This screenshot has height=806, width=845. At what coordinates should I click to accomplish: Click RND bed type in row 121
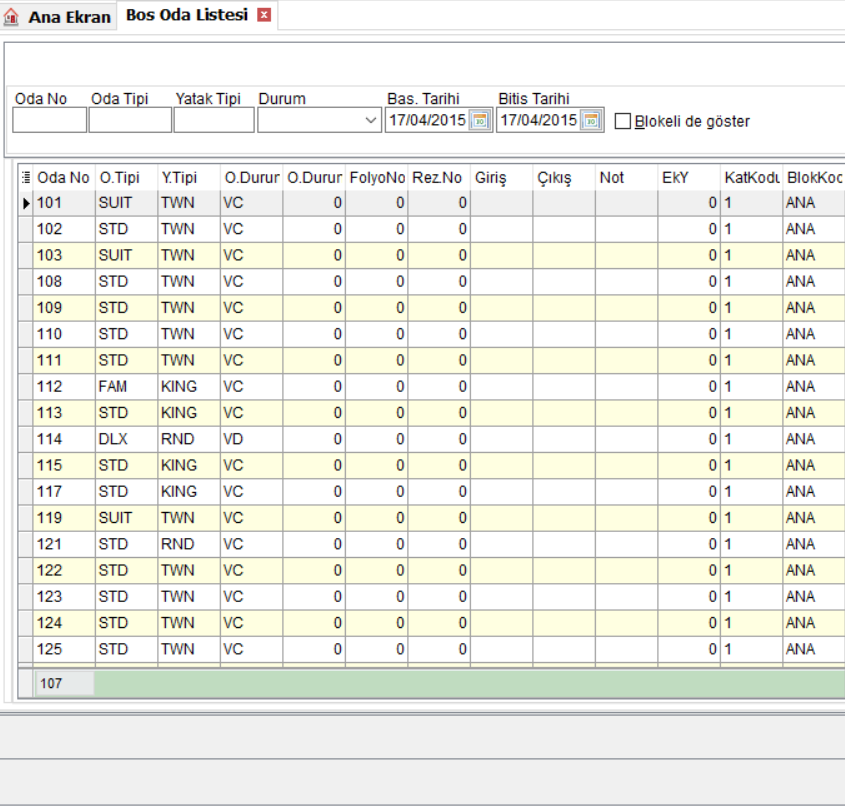189,545
